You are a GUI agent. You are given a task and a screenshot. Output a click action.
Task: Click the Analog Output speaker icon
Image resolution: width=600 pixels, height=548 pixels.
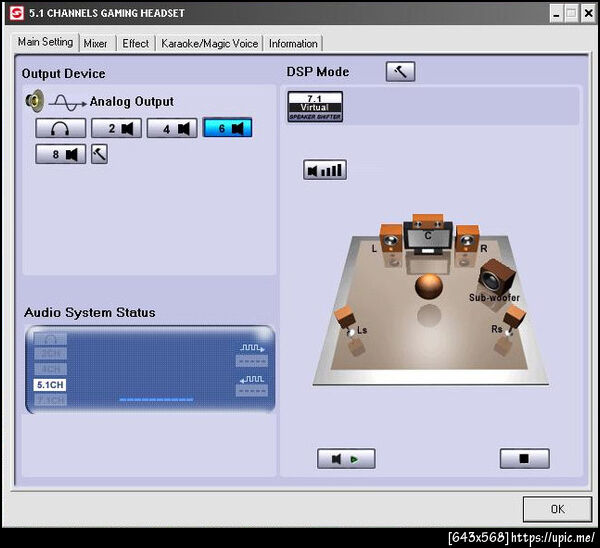(x=35, y=101)
